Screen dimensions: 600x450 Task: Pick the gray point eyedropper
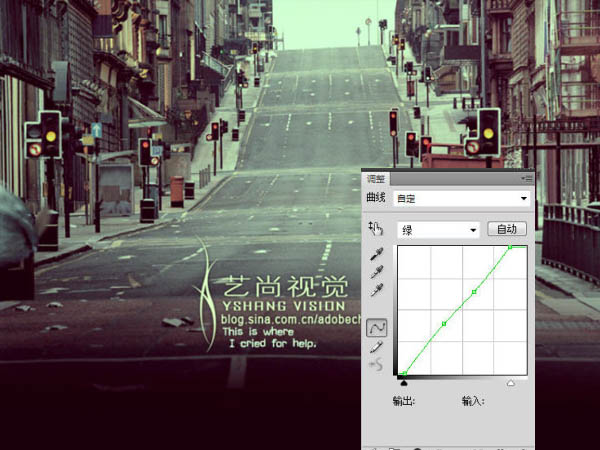tap(377, 272)
